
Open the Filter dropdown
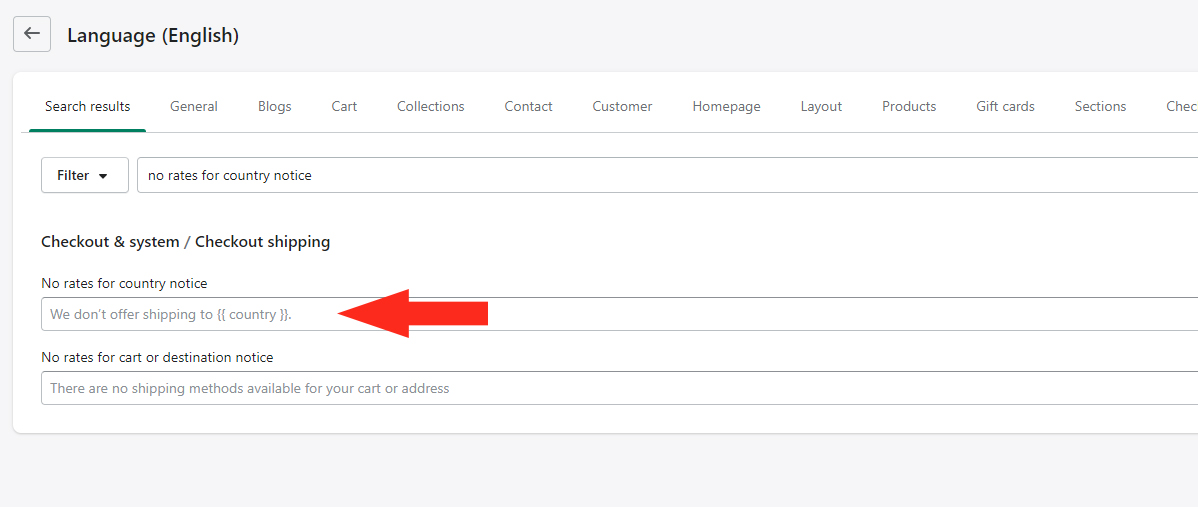[85, 175]
